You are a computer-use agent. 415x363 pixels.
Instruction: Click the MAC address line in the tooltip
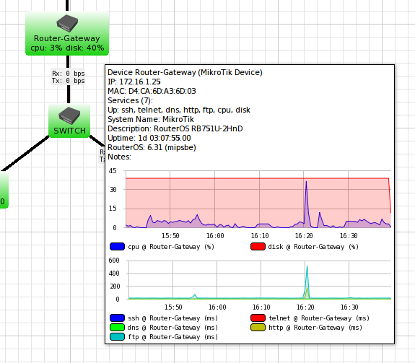point(152,91)
